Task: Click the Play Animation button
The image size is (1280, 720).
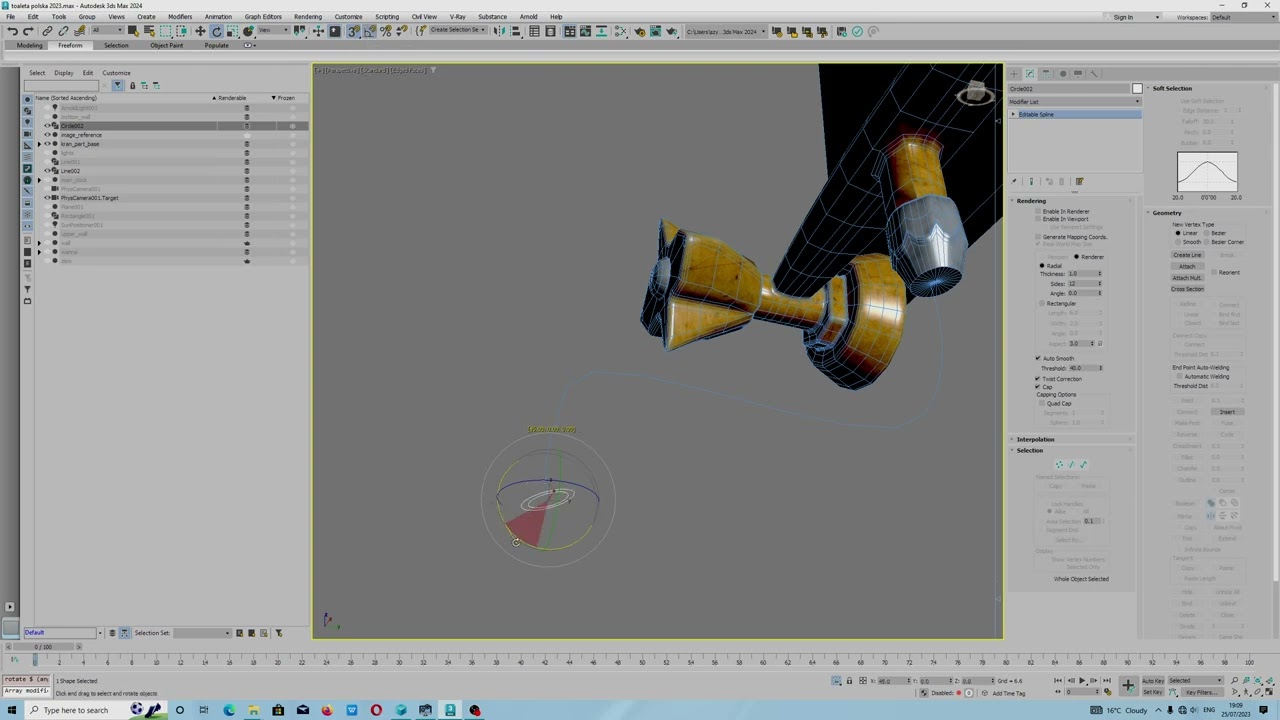Action: coord(1081,681)
